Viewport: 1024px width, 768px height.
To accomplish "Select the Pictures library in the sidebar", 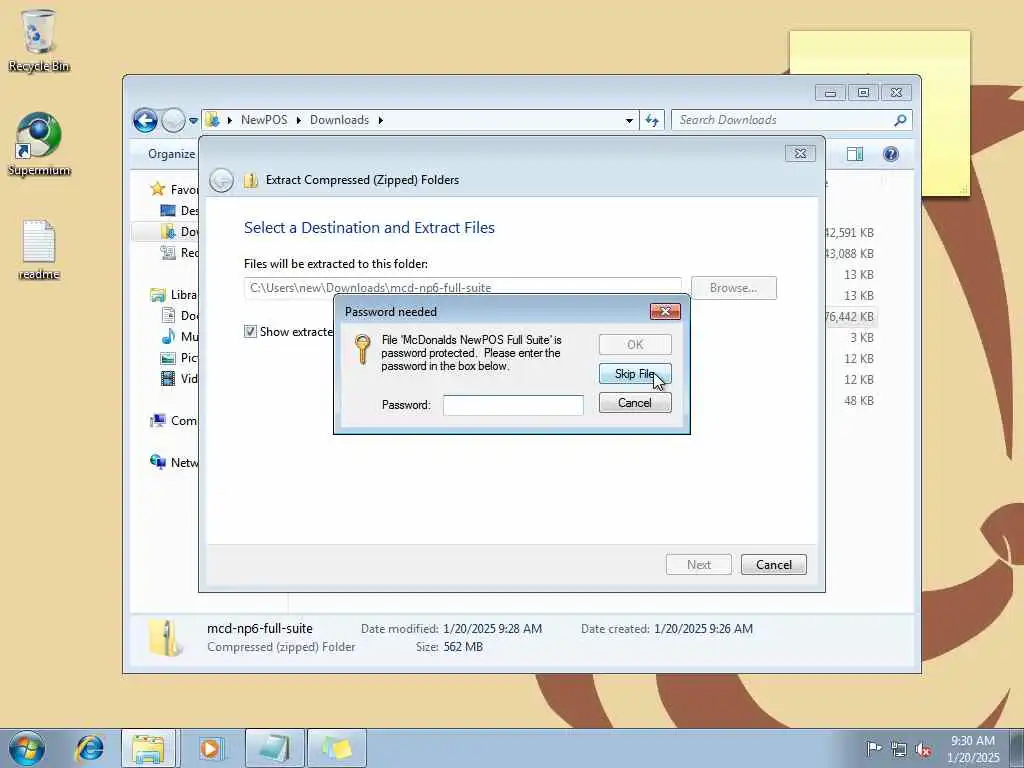I will click(180, 357).
